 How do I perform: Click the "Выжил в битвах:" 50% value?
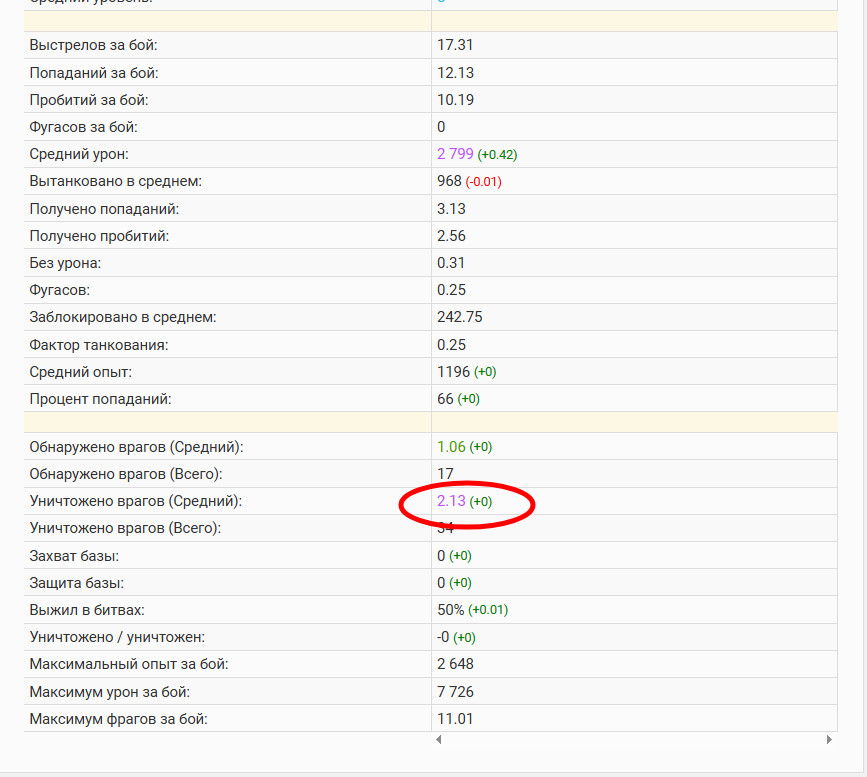(x=451, y=609)
